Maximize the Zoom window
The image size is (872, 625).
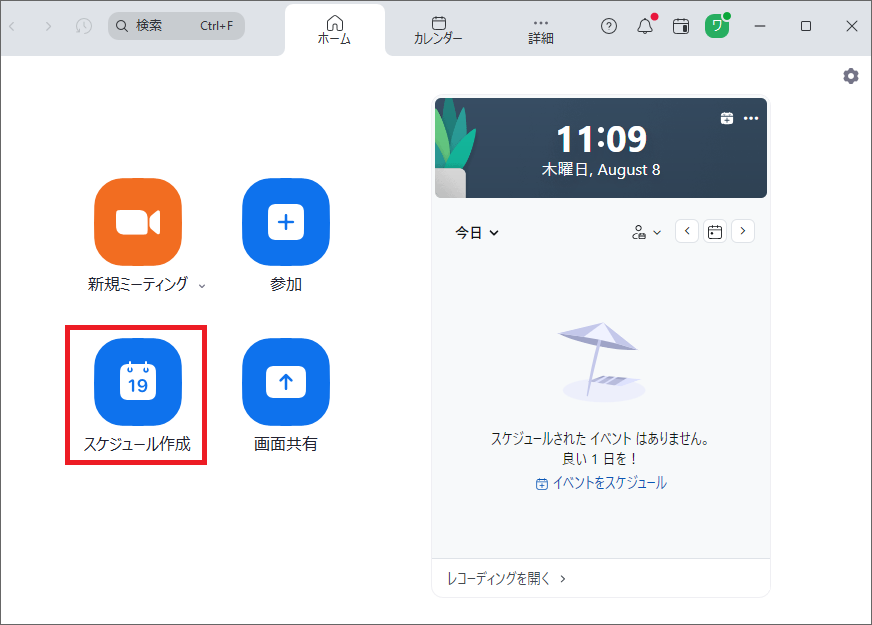pos(806,26)
